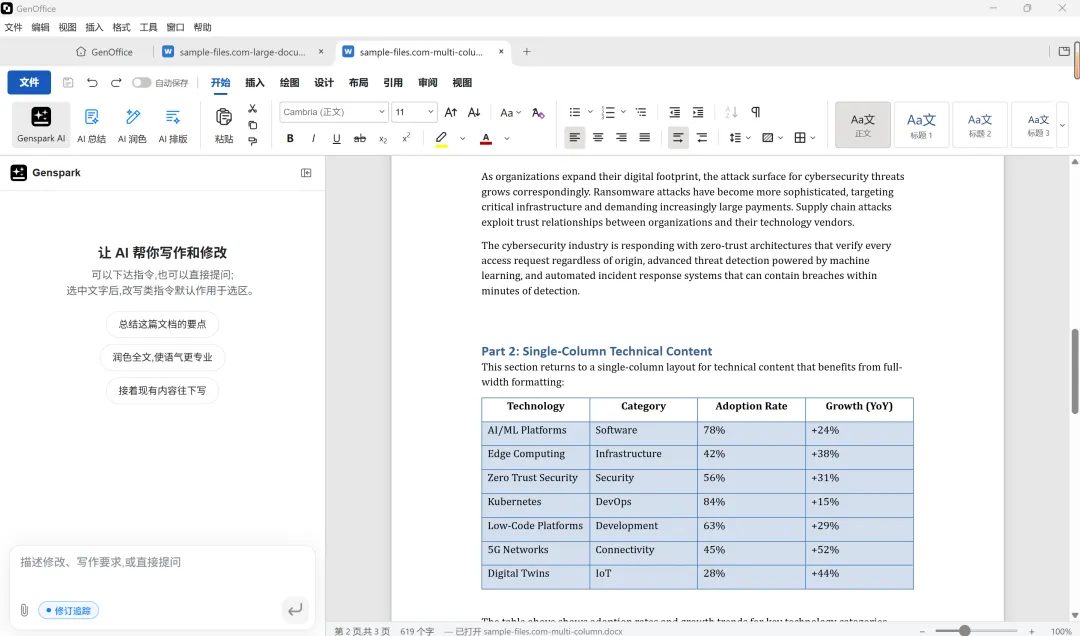Click the document vertical scrollbar thumb

(1074, 372)
